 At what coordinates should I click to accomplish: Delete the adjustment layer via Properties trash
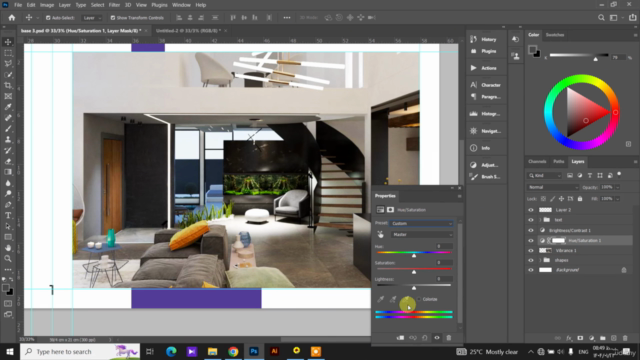click(x=449, y=338)
